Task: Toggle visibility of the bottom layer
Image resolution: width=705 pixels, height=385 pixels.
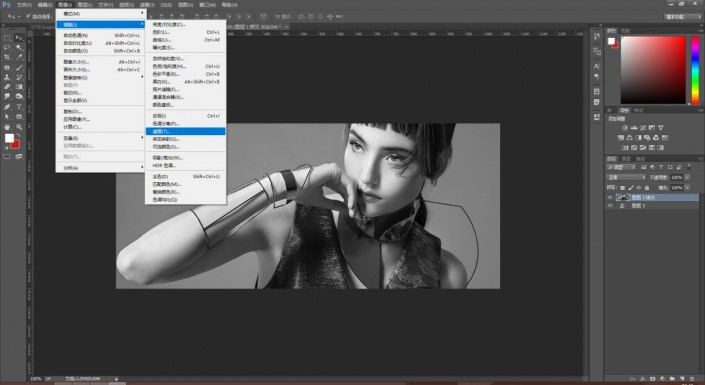Action: tap(610, 206)
